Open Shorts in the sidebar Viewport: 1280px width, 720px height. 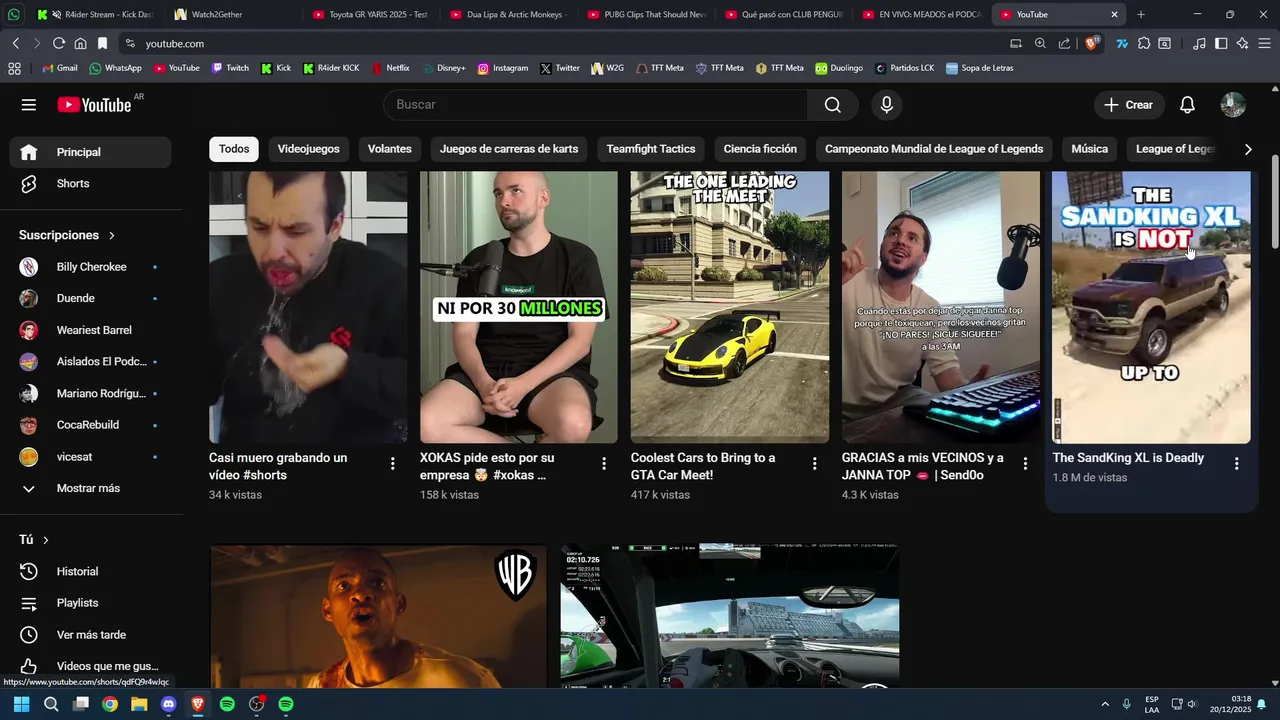click(90, 184)
